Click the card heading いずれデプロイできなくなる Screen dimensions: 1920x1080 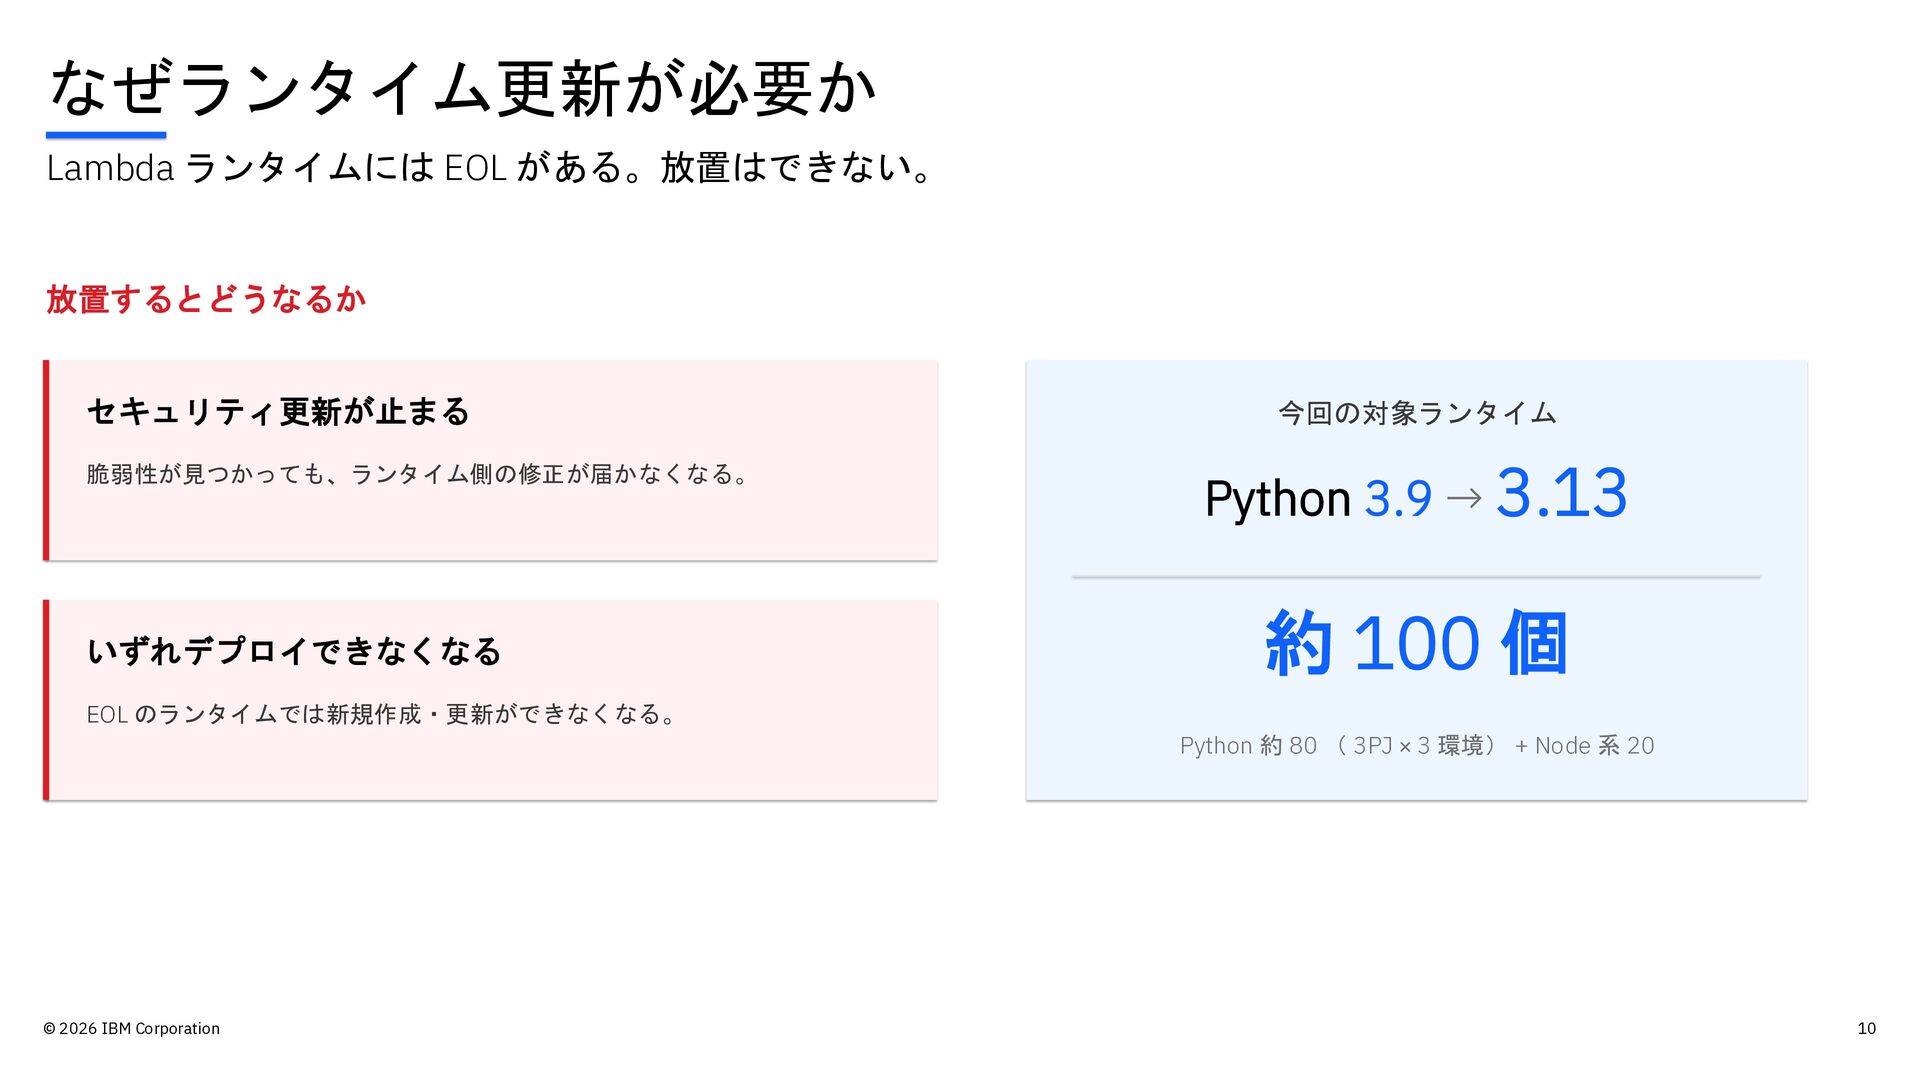tap(294, 651)
